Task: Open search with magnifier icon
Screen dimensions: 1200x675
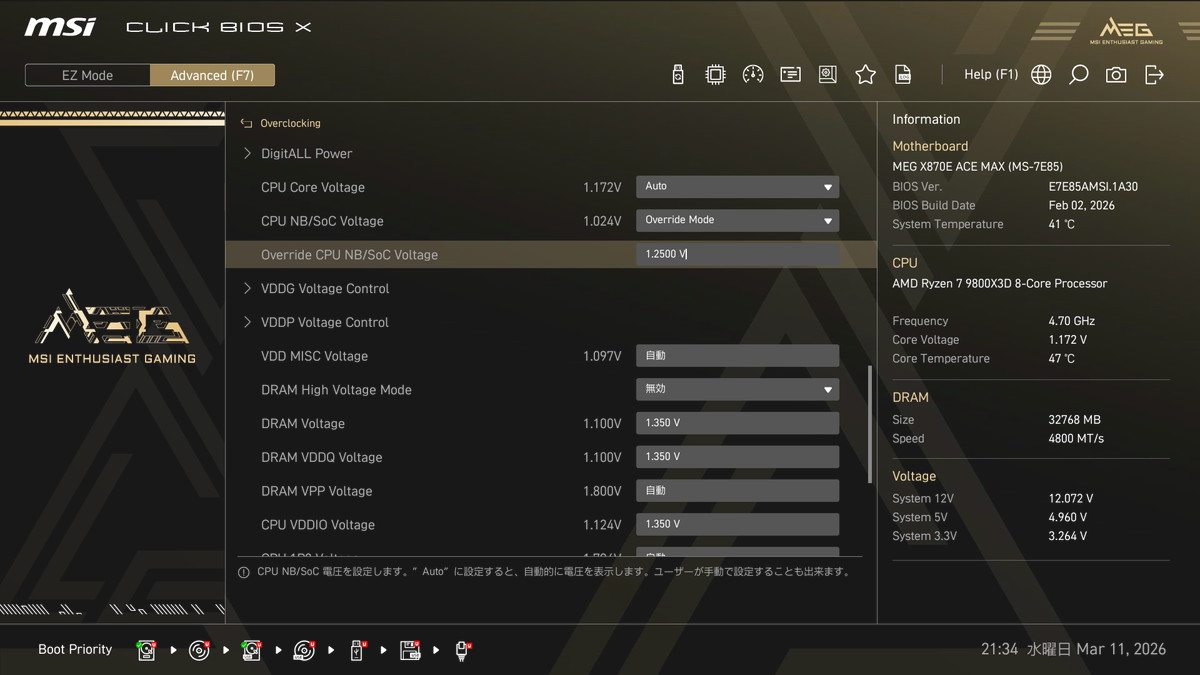Action: [x=1078, y=75]
